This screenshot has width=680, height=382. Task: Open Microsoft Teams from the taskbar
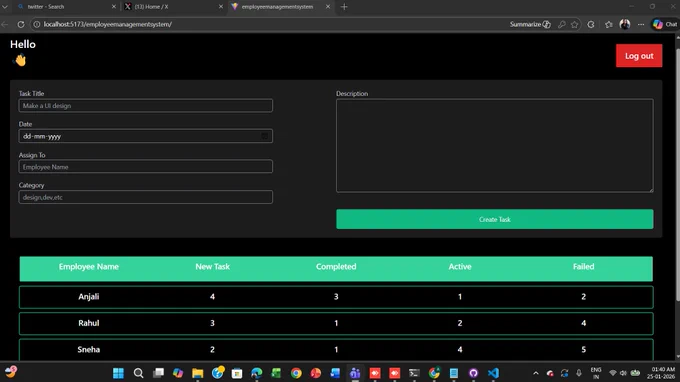tap(355, 373)
